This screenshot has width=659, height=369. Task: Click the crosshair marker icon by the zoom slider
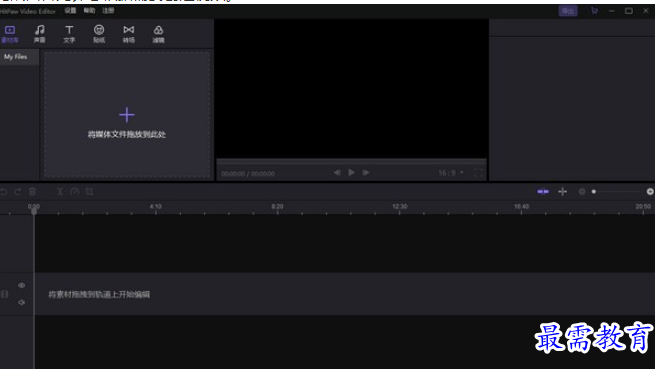[562, 192]
